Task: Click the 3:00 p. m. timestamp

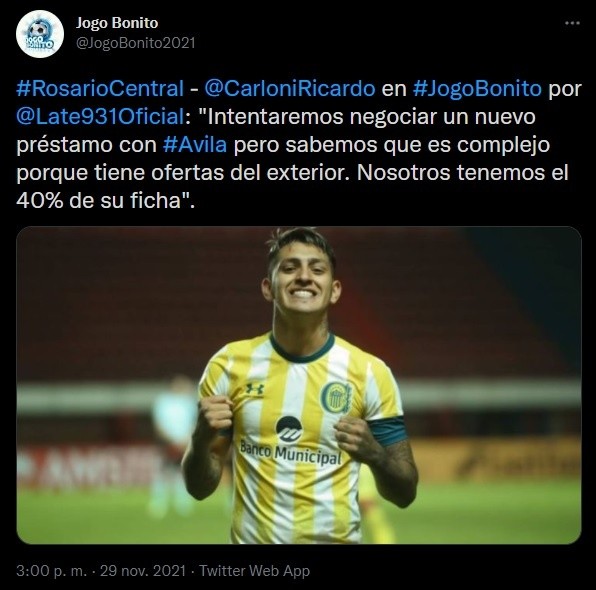Action: [x=52, y=571]
